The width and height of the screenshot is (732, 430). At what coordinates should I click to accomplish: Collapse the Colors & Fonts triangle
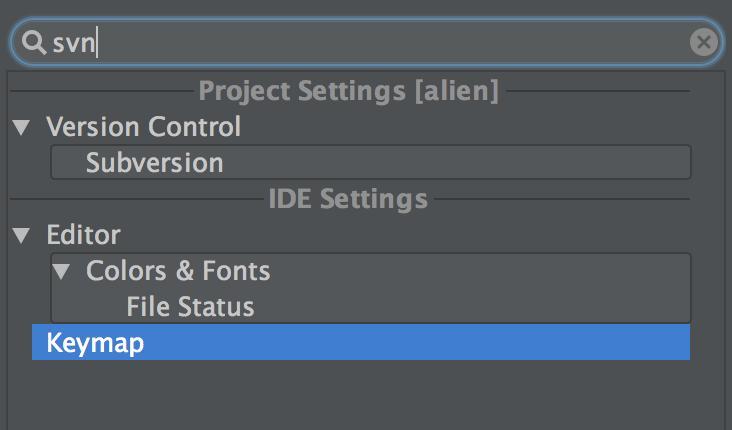[62, 271]
